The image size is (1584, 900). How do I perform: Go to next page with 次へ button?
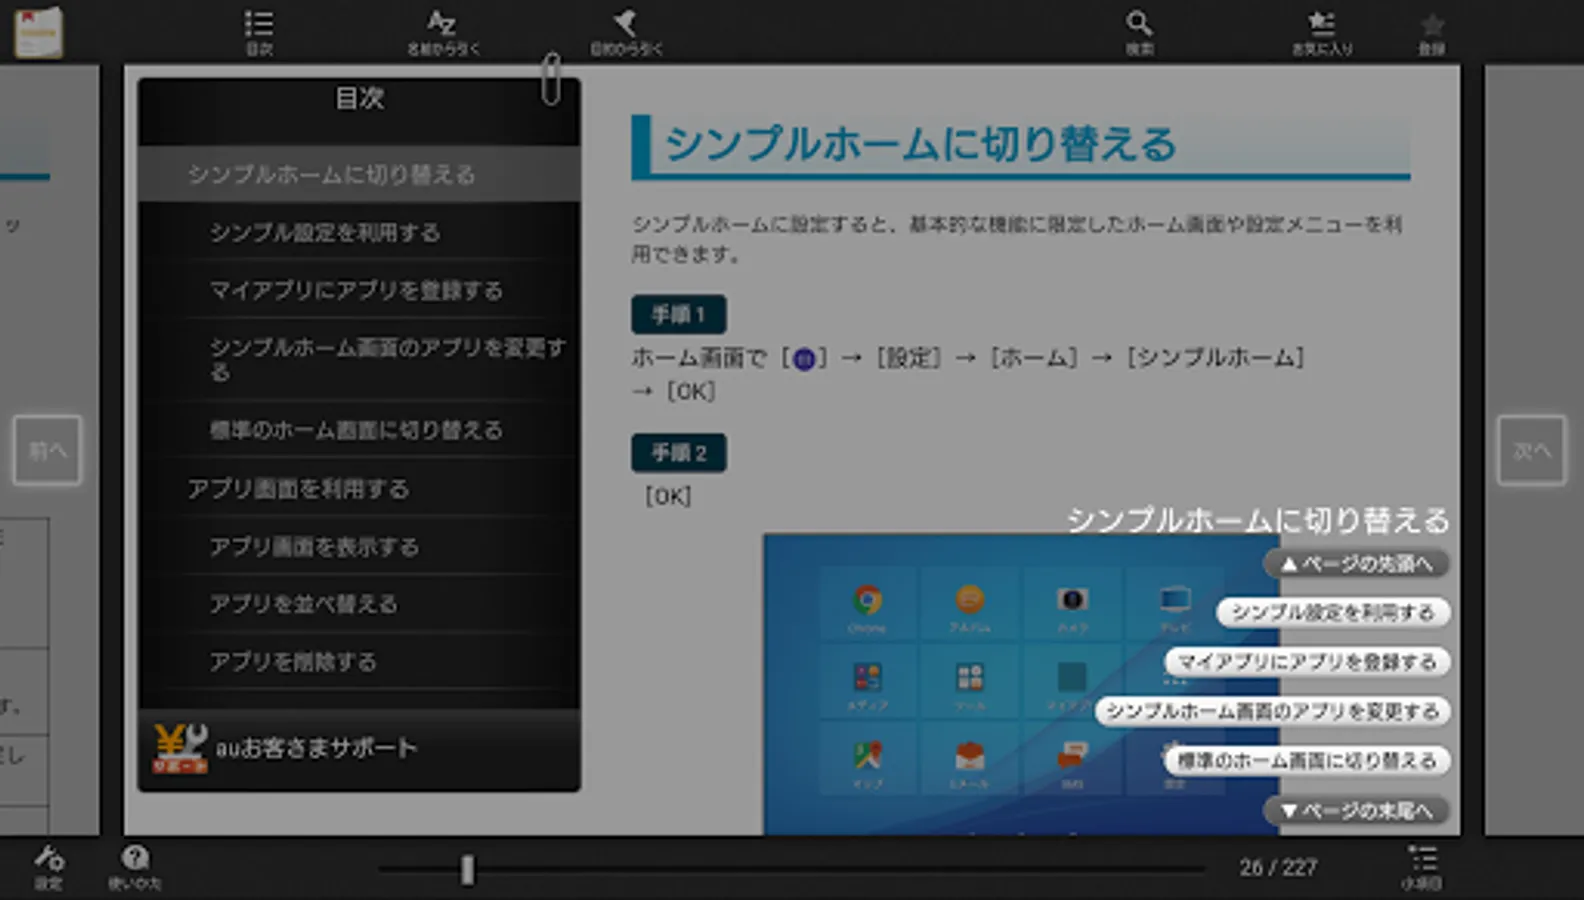(x=1532, y=451)
